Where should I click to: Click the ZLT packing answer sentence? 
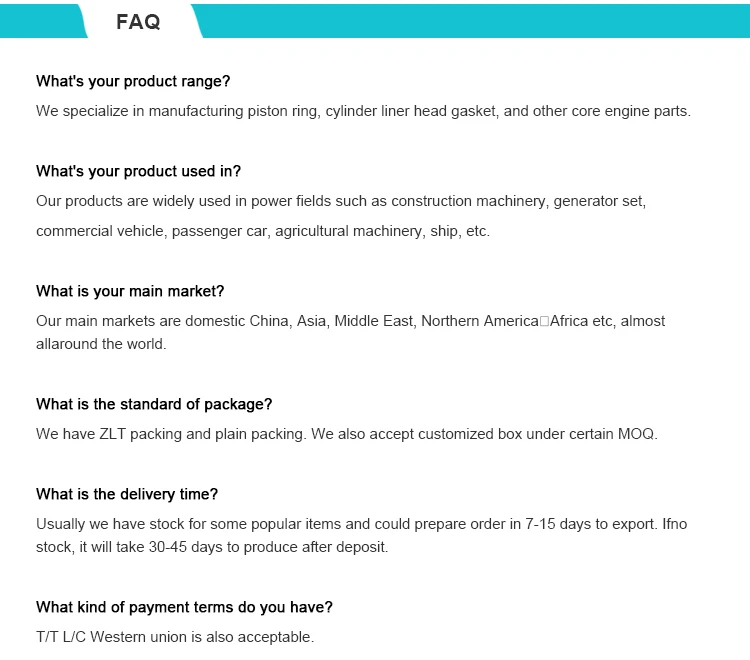pos(347,434)
